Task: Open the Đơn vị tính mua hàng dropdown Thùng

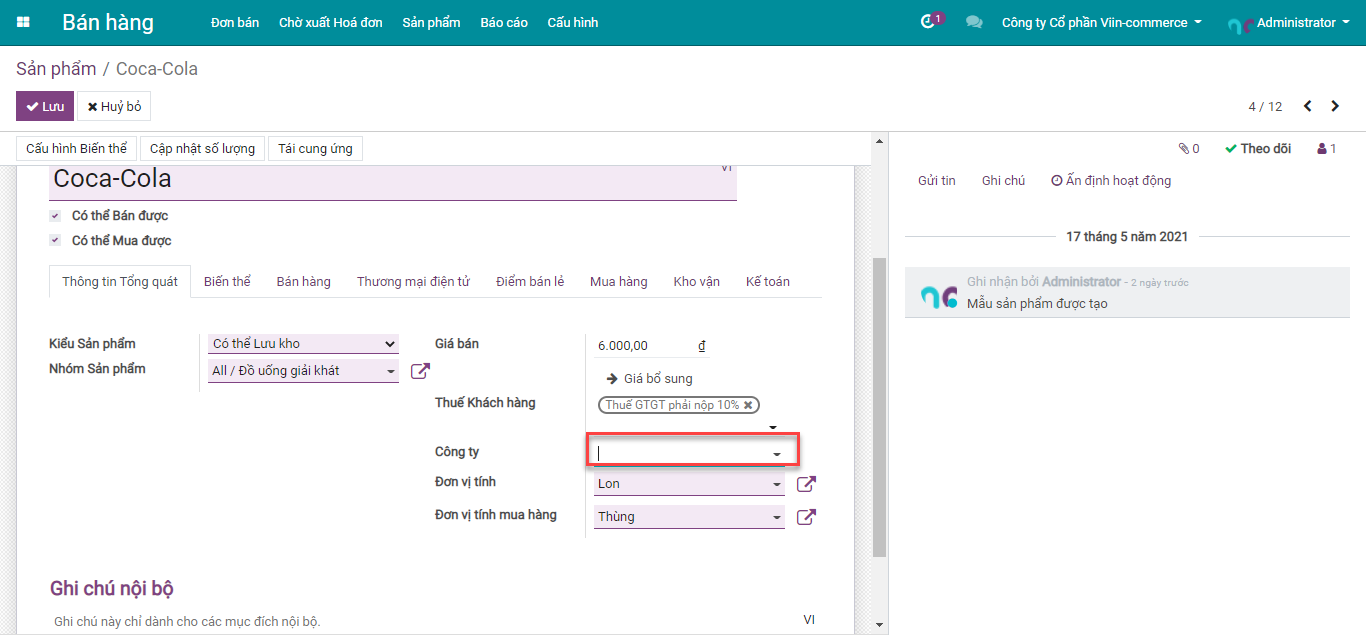Action: pyautogui.click(x=689, y=517)
